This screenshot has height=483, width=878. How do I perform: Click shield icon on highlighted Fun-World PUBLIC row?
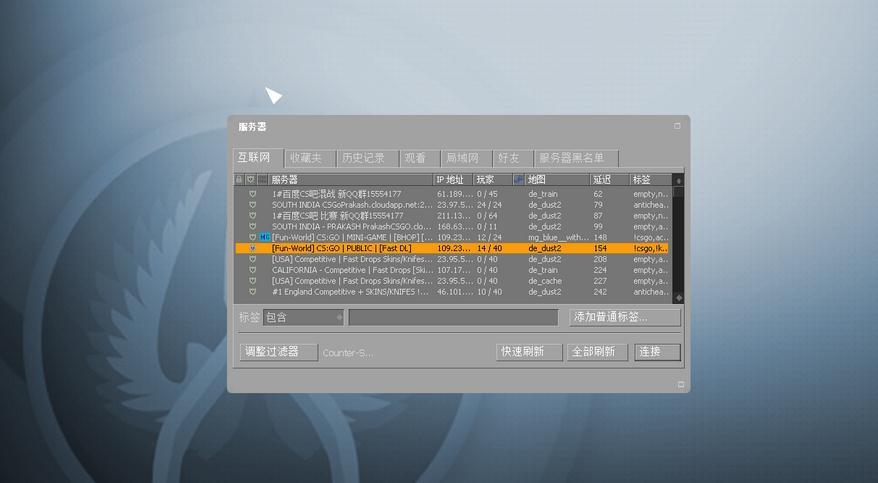click(252, 248)
